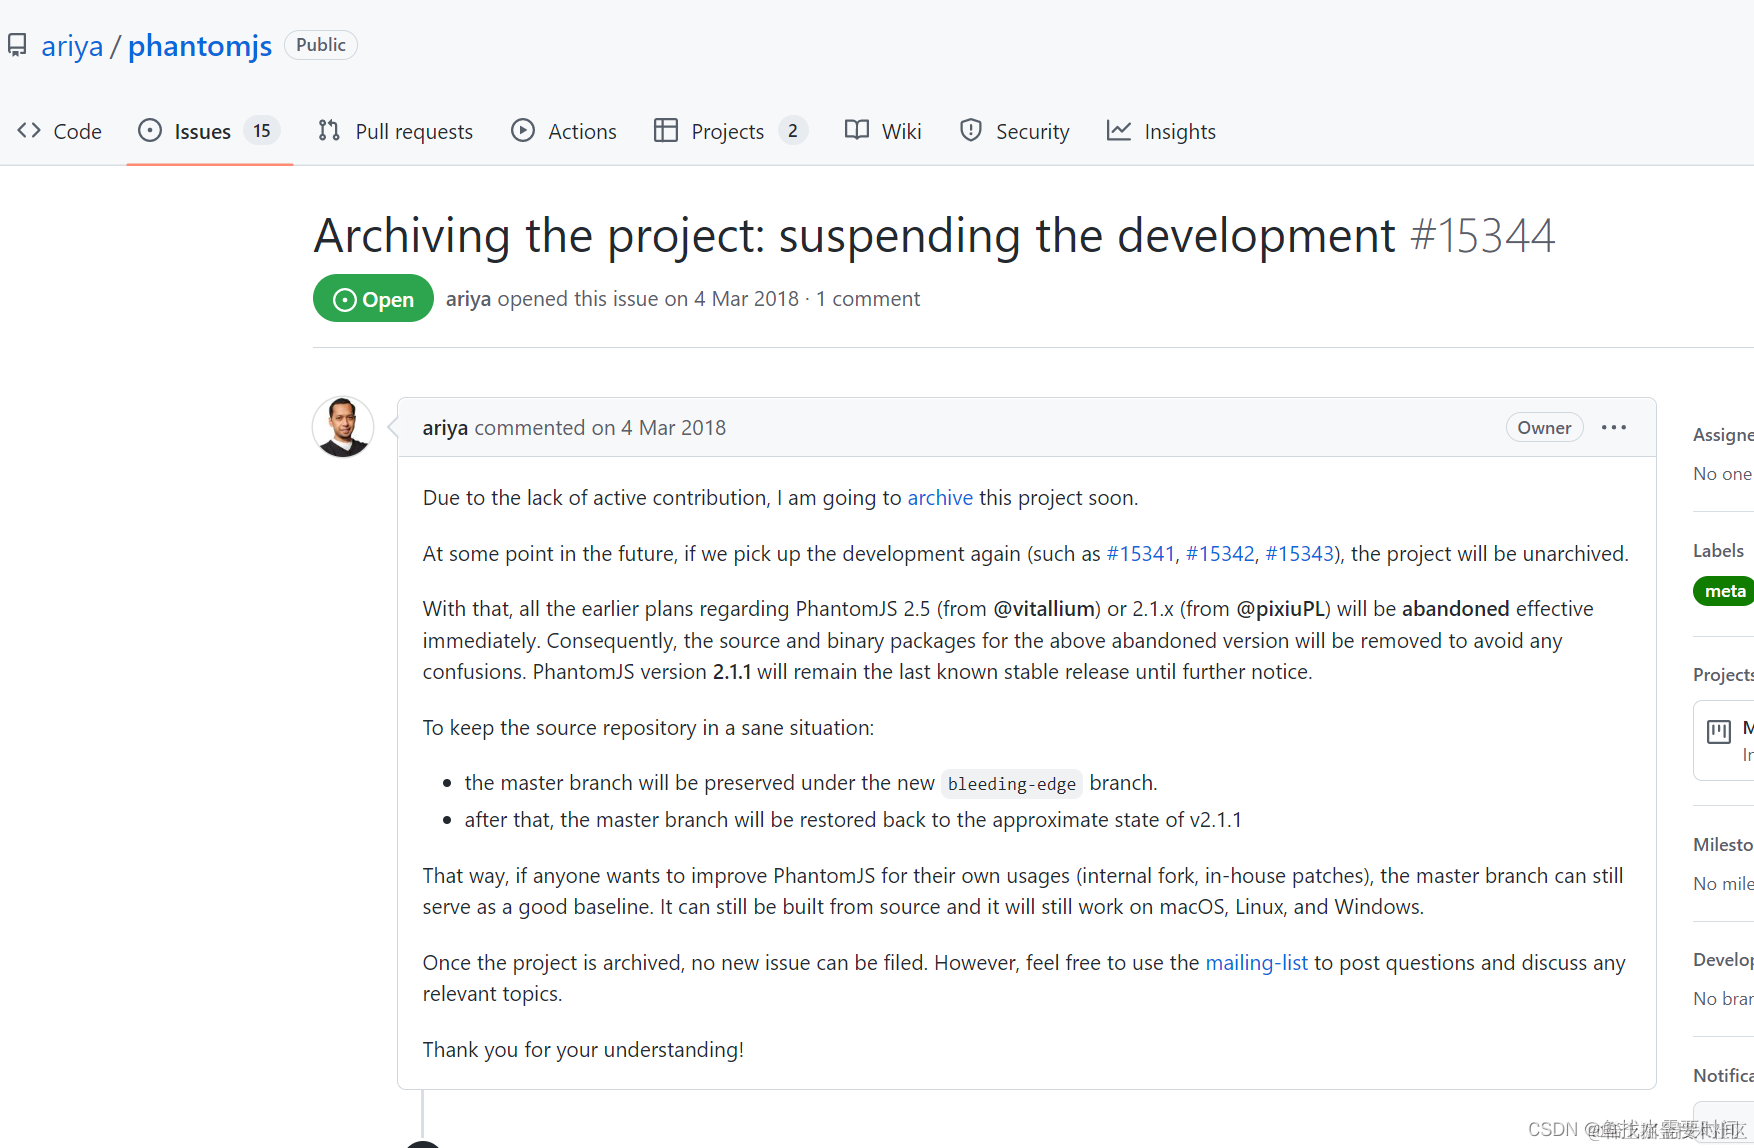Click the Projects table icon
This screenshot has height=1148, width=1754.
point(665,131)
